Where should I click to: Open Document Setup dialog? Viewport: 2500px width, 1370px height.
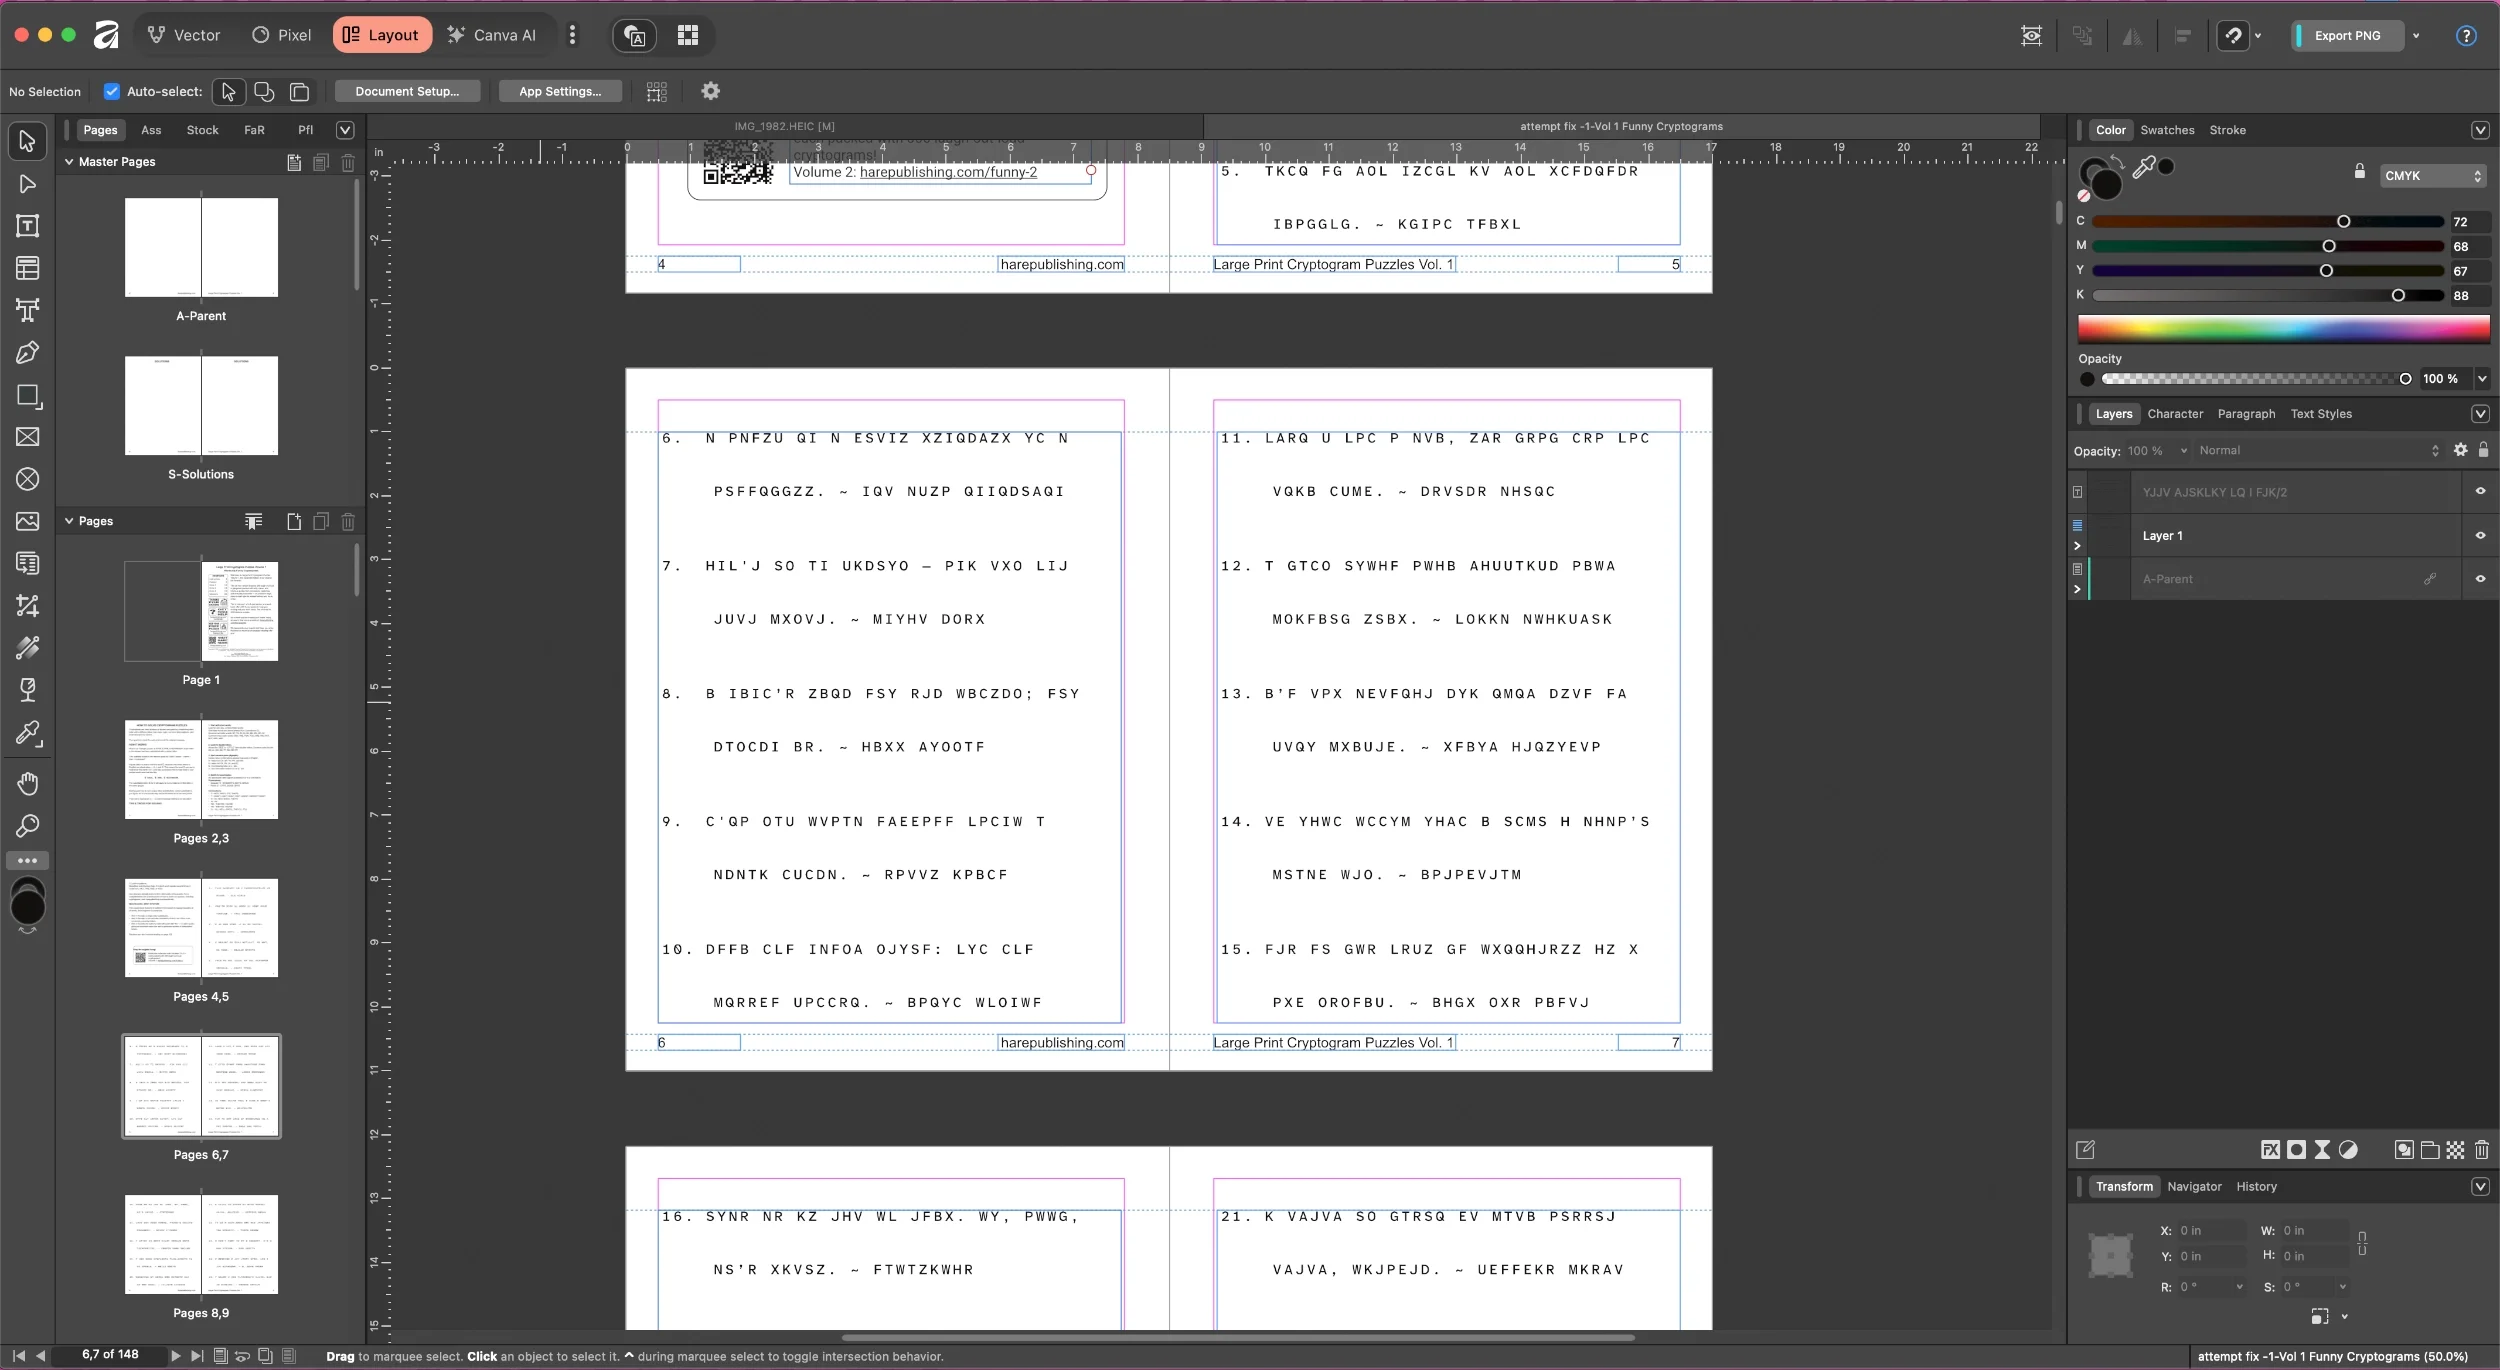[406, 90]
